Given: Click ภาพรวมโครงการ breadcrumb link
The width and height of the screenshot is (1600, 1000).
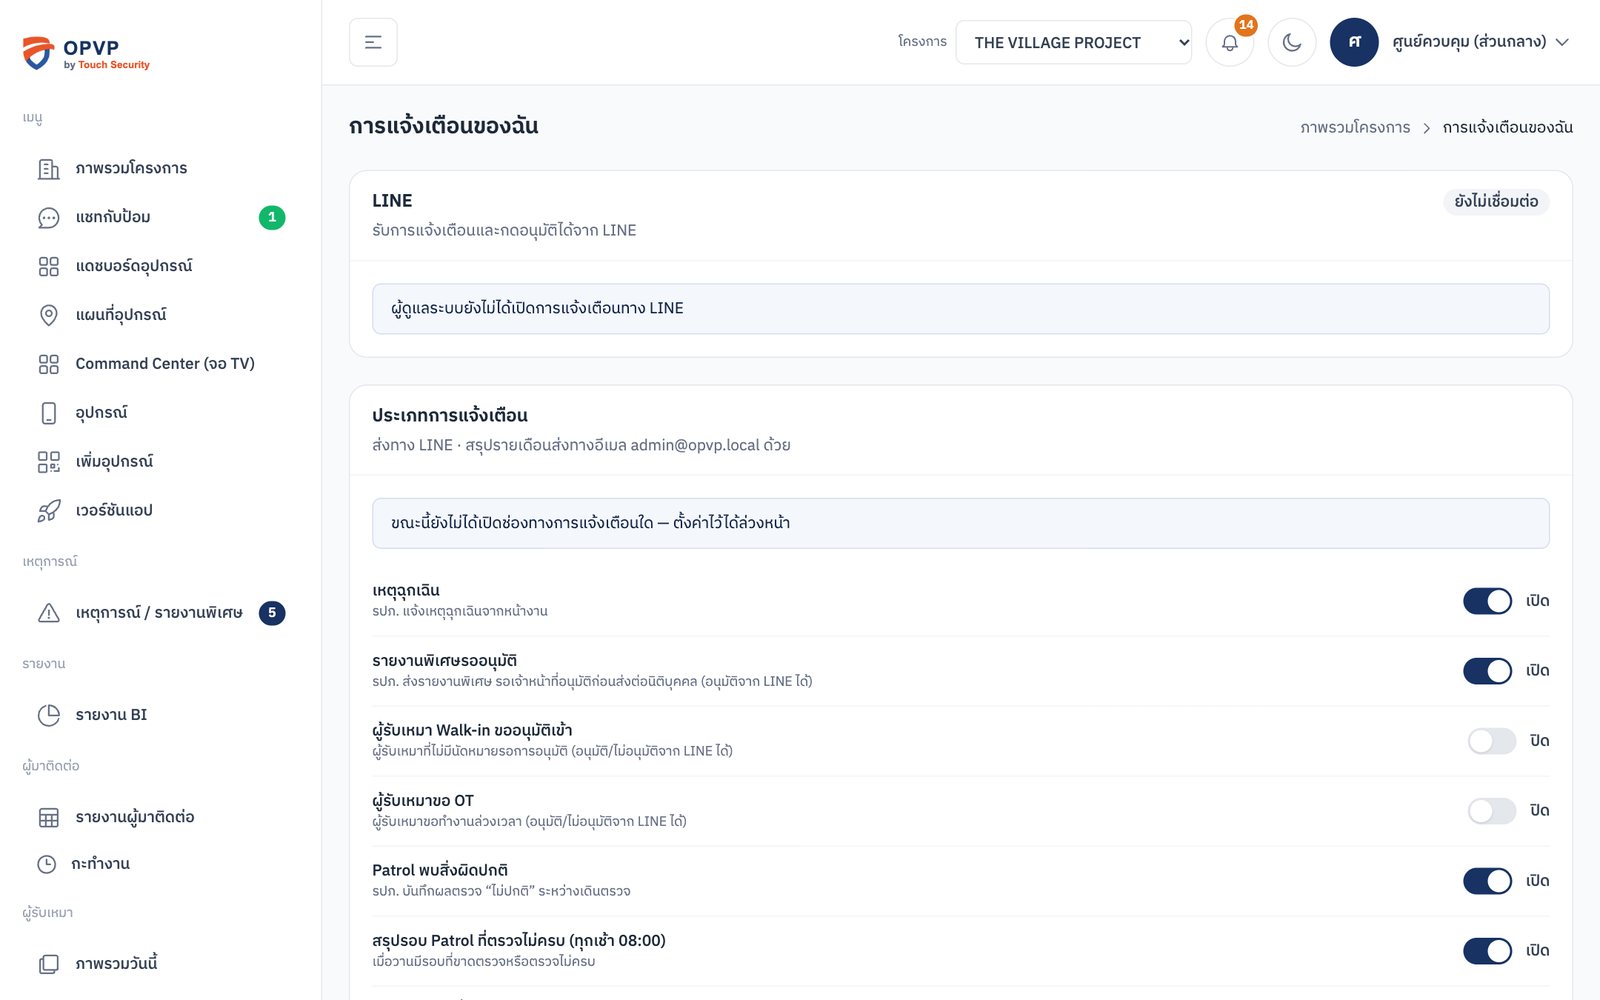Looking at the screenshot, I should pyautogui.click(x=1355, y=127).
